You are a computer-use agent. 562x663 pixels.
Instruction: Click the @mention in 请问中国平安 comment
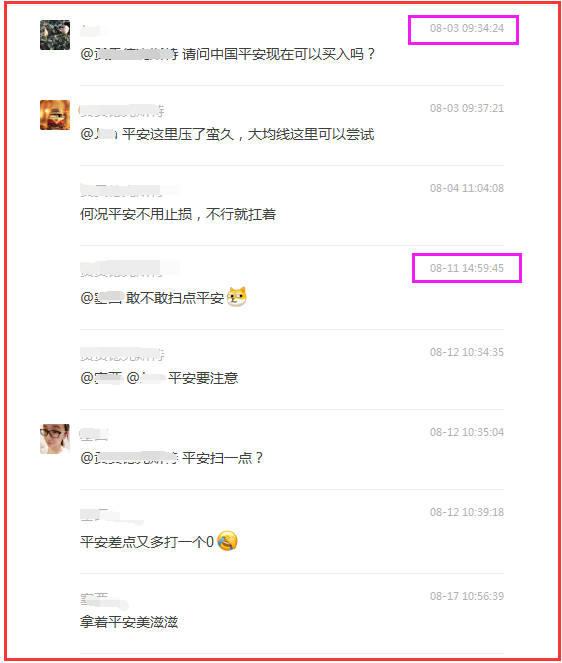point(129,54)
